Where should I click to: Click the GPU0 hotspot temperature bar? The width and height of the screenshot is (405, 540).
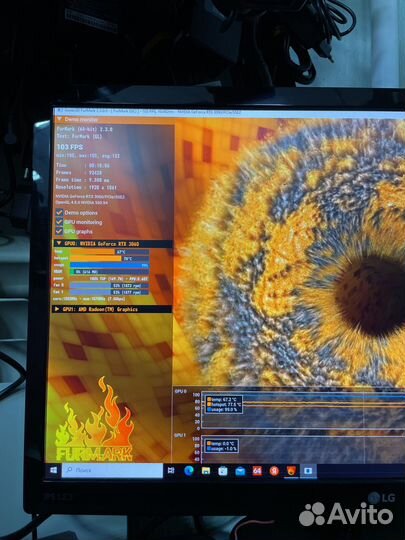pyautogui.click(x=110, y=258)
